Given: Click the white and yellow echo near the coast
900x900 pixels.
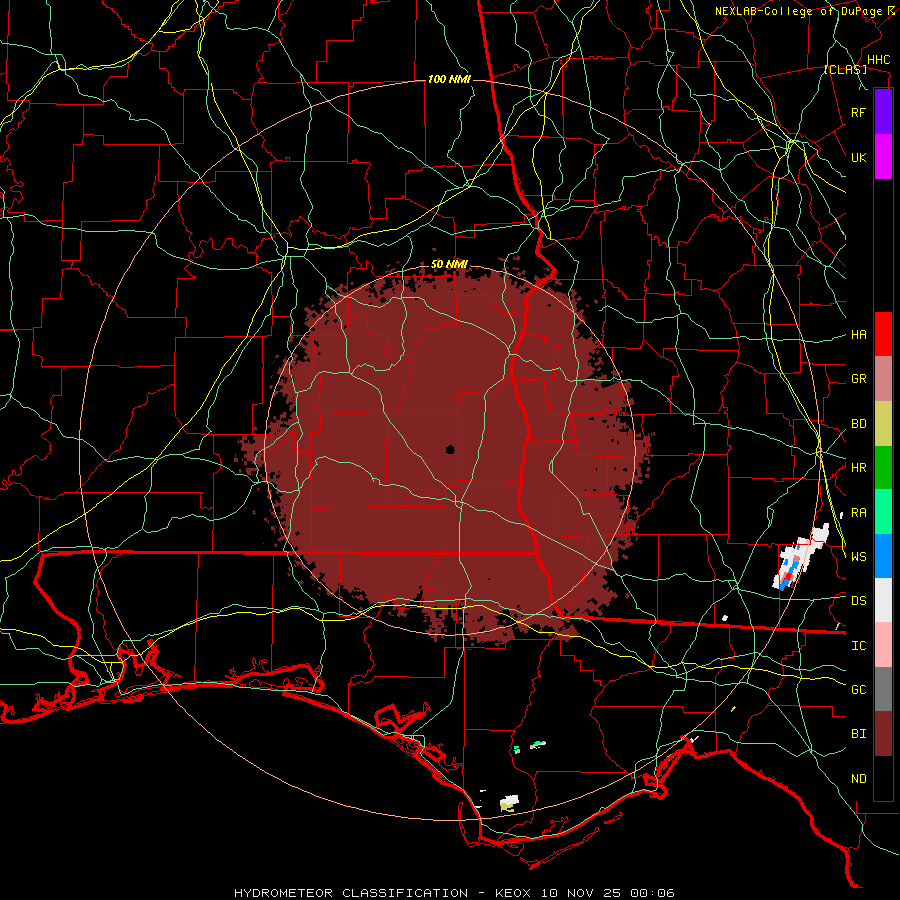Looking at the screenshot, I should pos(508,802).
